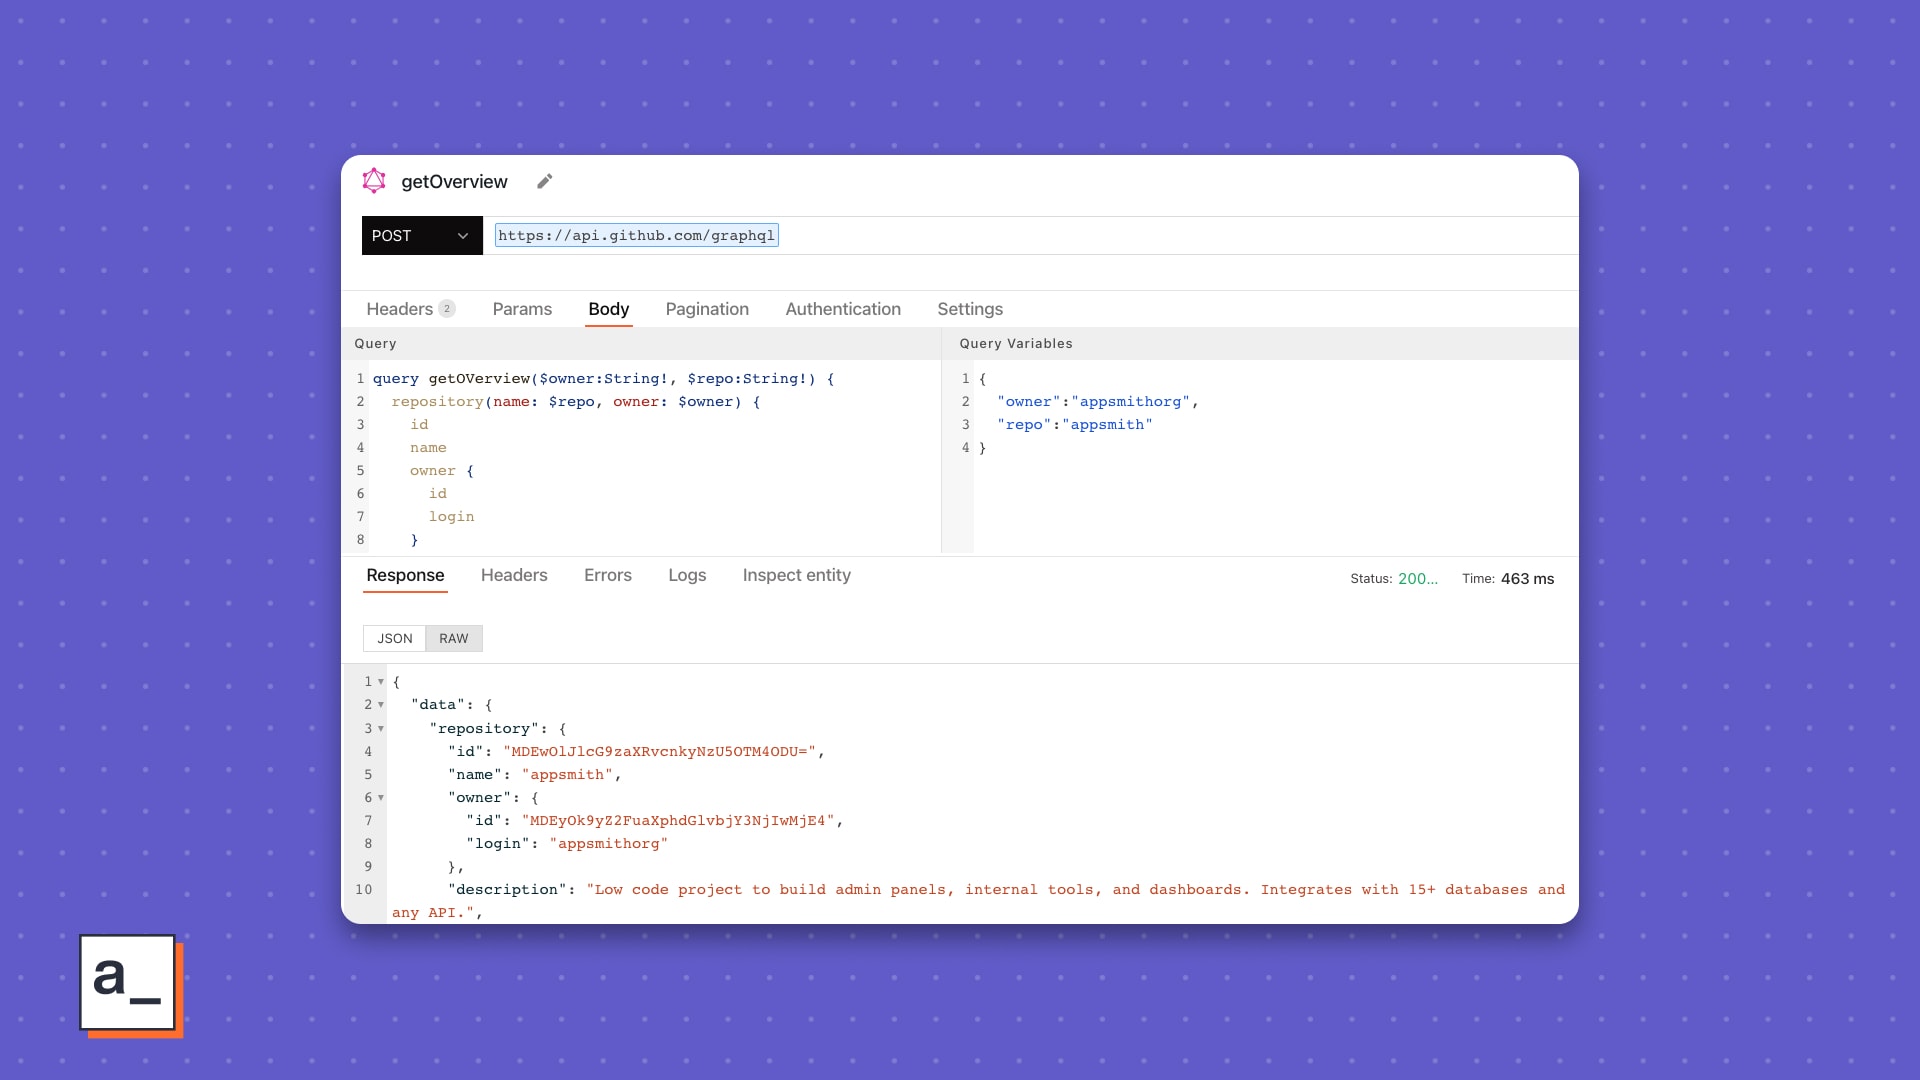
Task: Collapse the root object fold arrow on line 1
Action: pyautogui.click(x=381, y=682)
